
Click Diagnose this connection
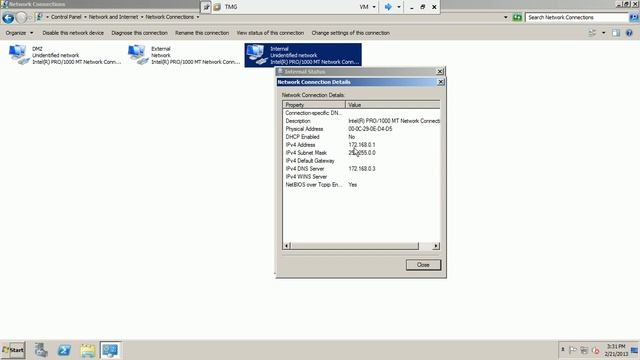tap(139, 33)
